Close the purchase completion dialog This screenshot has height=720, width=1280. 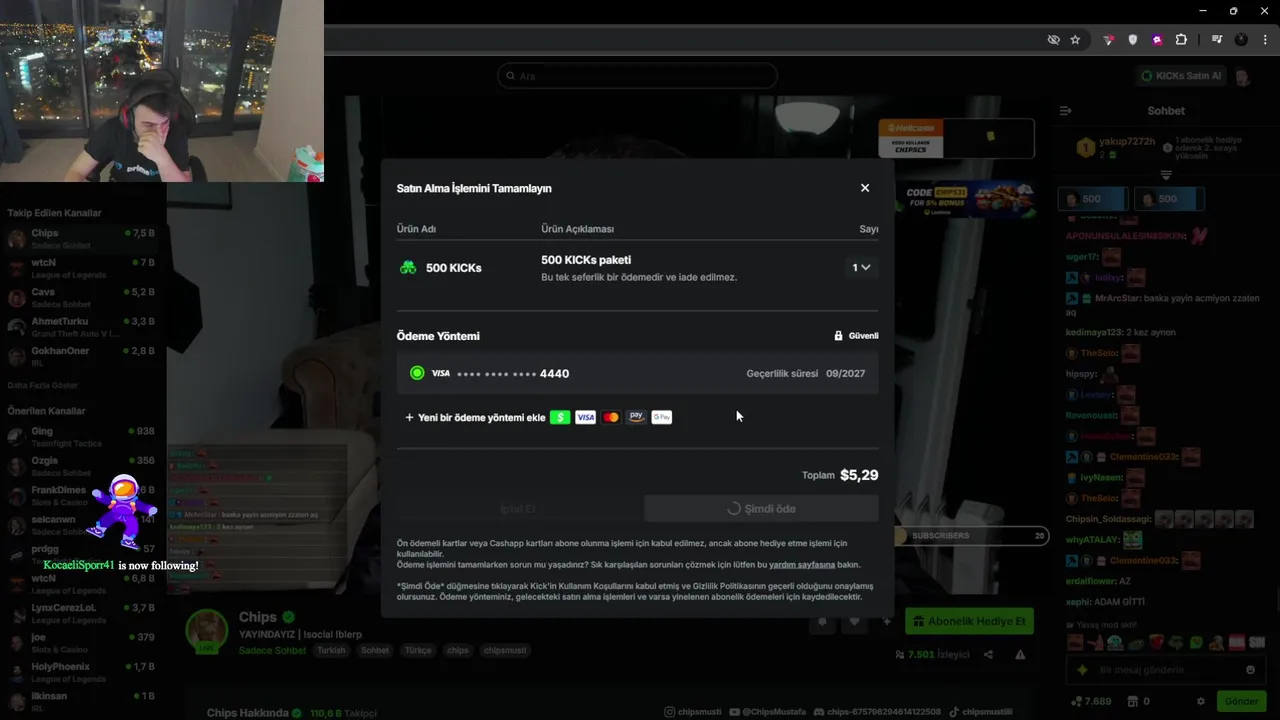pos(865,188)
